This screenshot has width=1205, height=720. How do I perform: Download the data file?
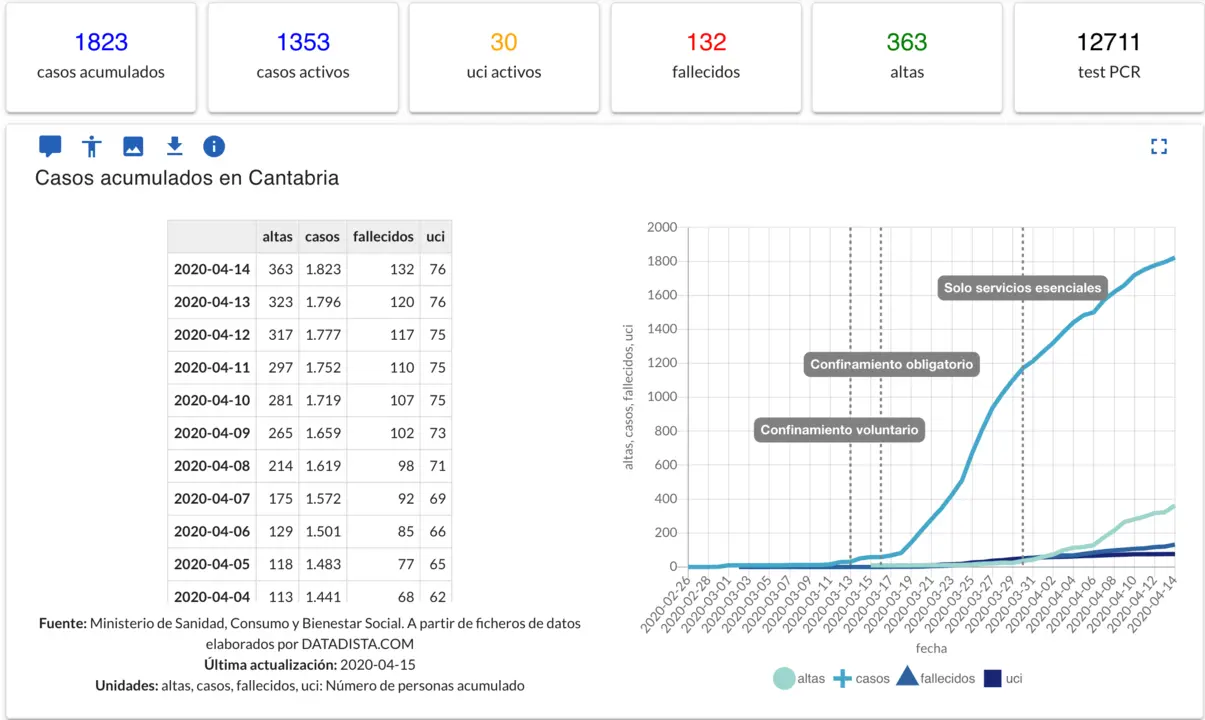(174, 146)
